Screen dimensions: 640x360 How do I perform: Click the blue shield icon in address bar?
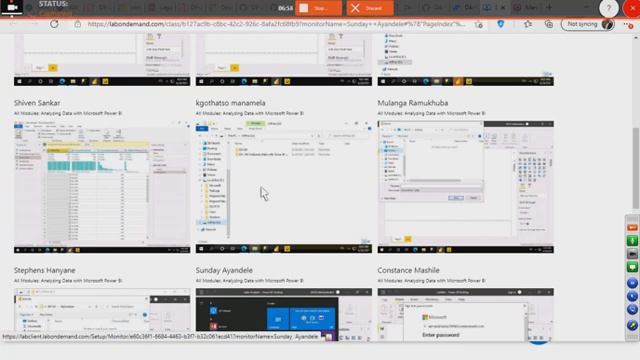[x=501, y=24]
